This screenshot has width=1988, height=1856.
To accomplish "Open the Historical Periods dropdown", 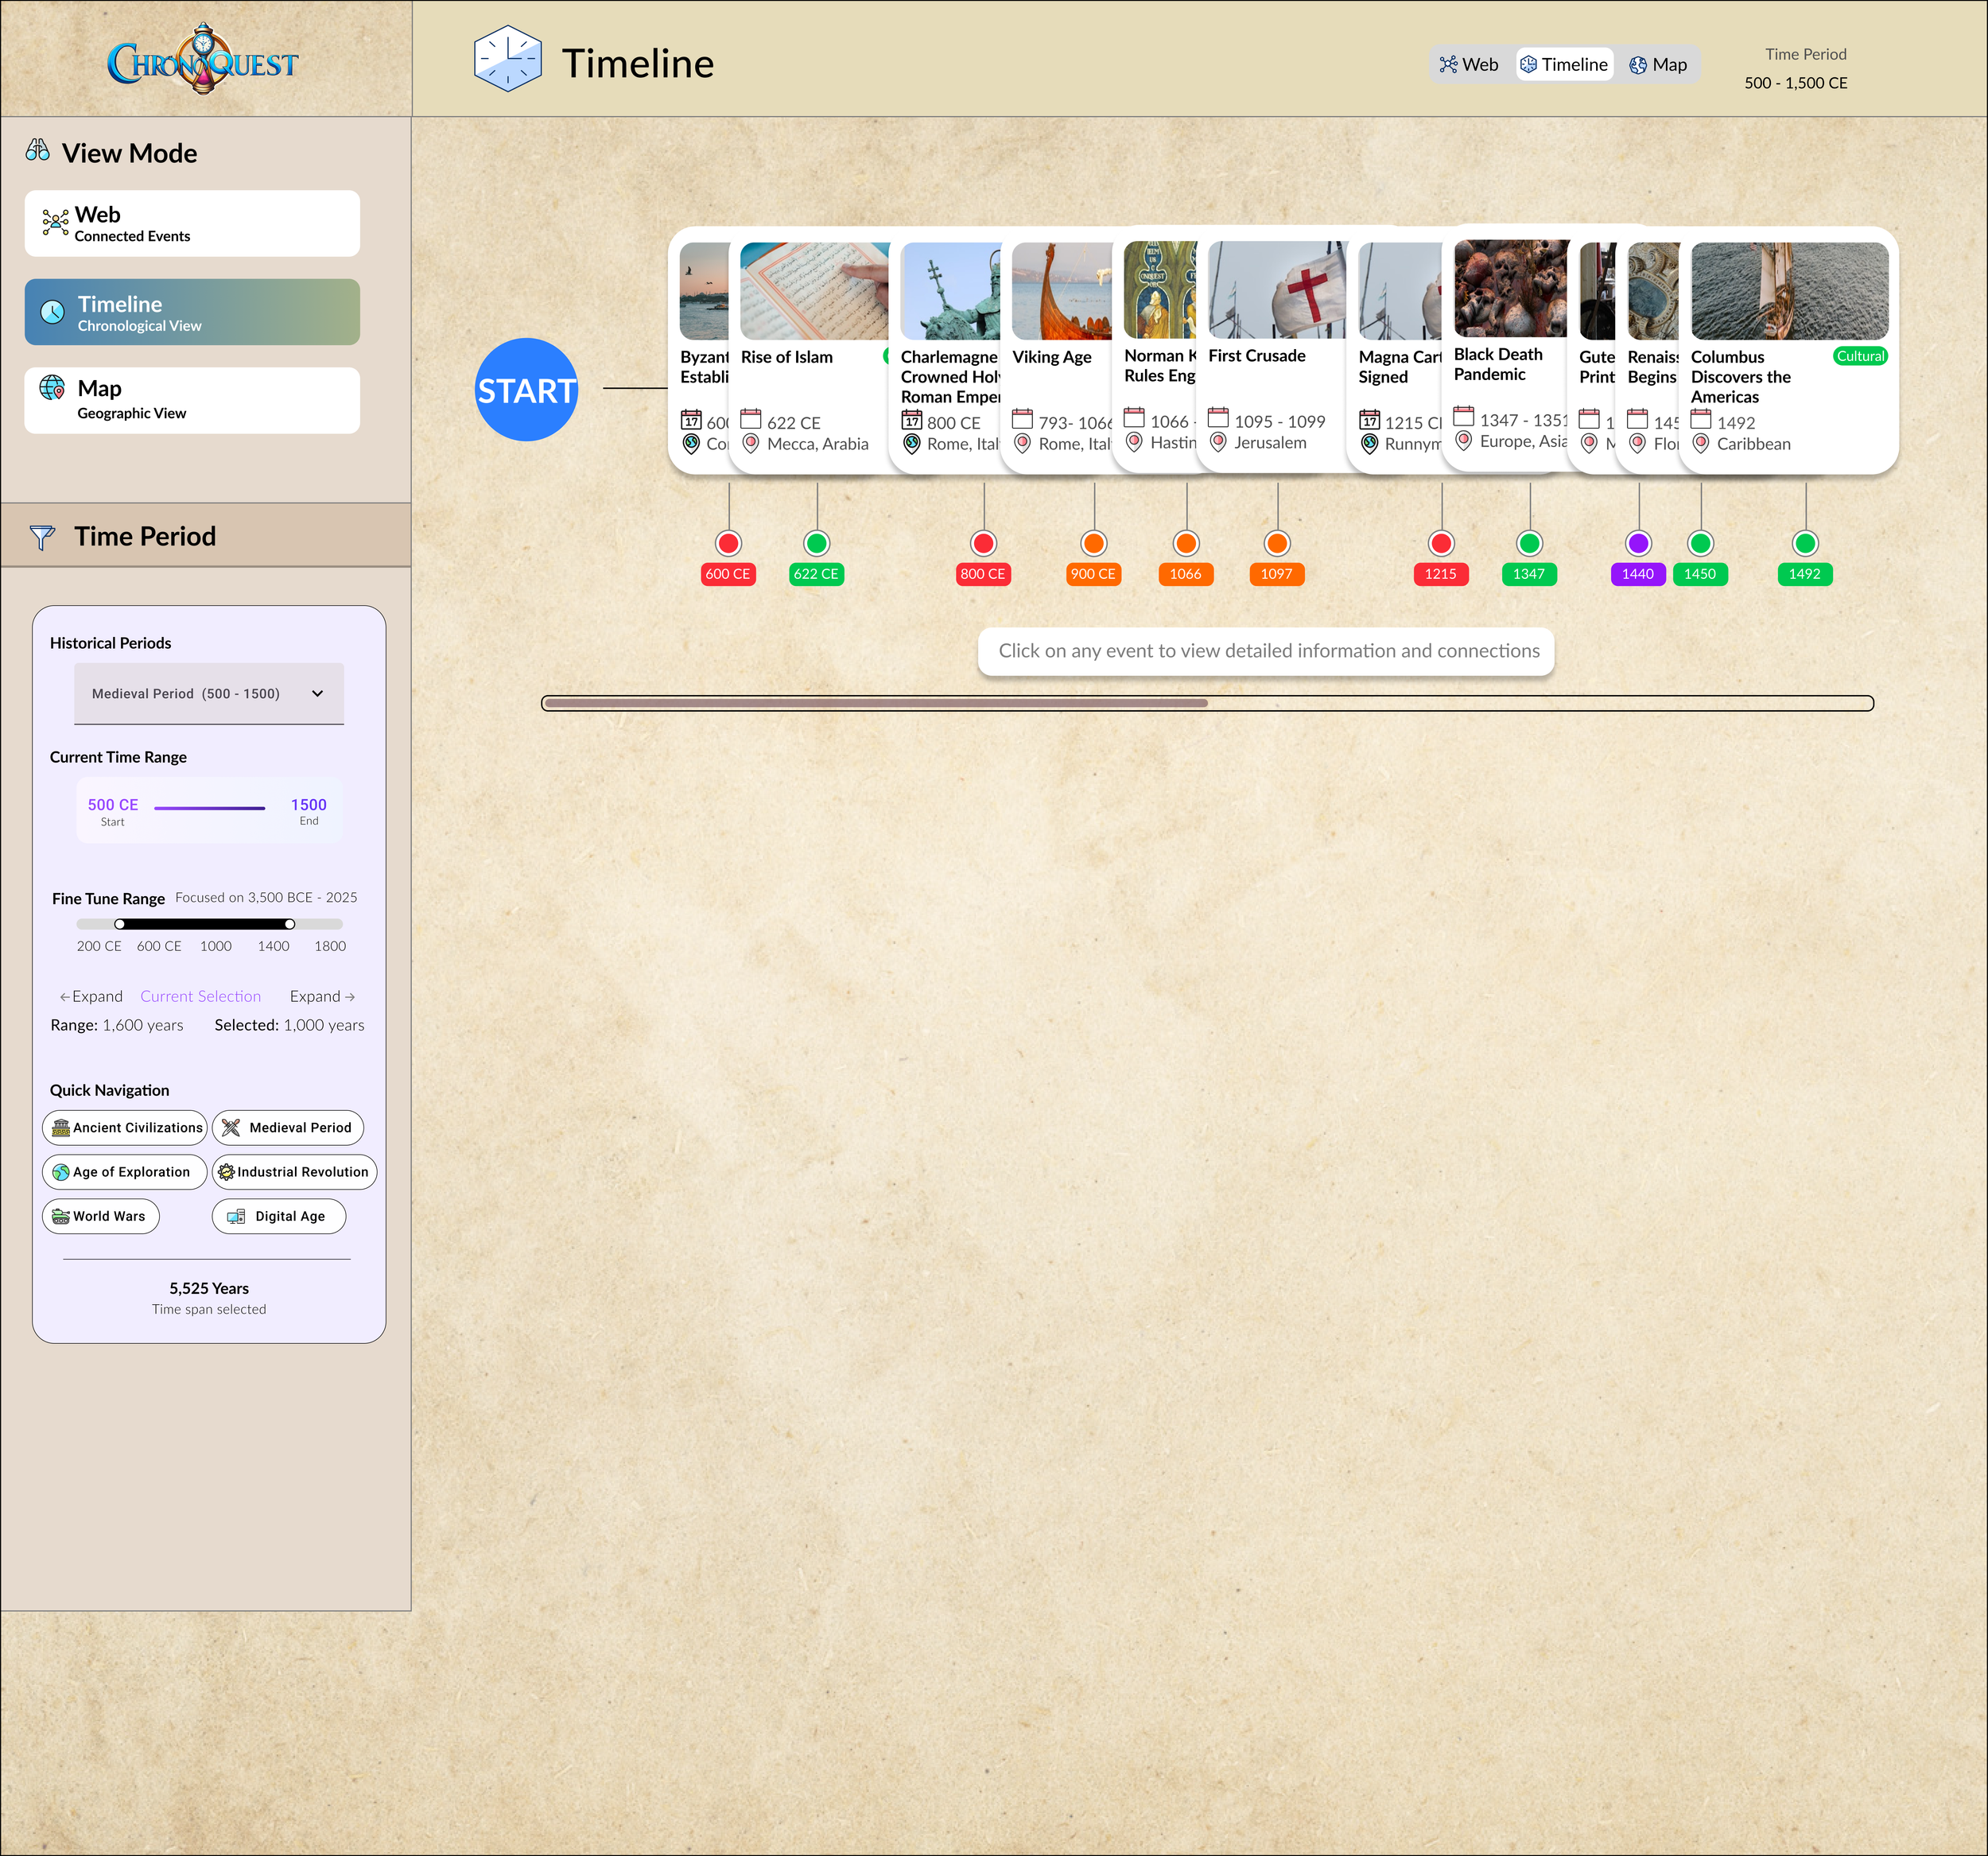I will [209, 693].
